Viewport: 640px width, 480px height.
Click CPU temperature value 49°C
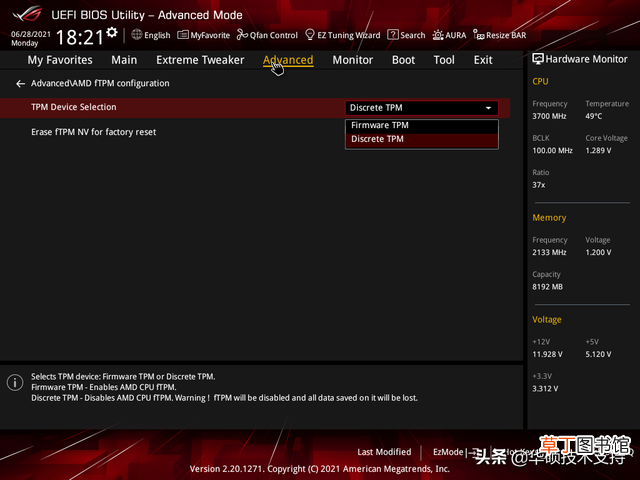click(593, 116)
